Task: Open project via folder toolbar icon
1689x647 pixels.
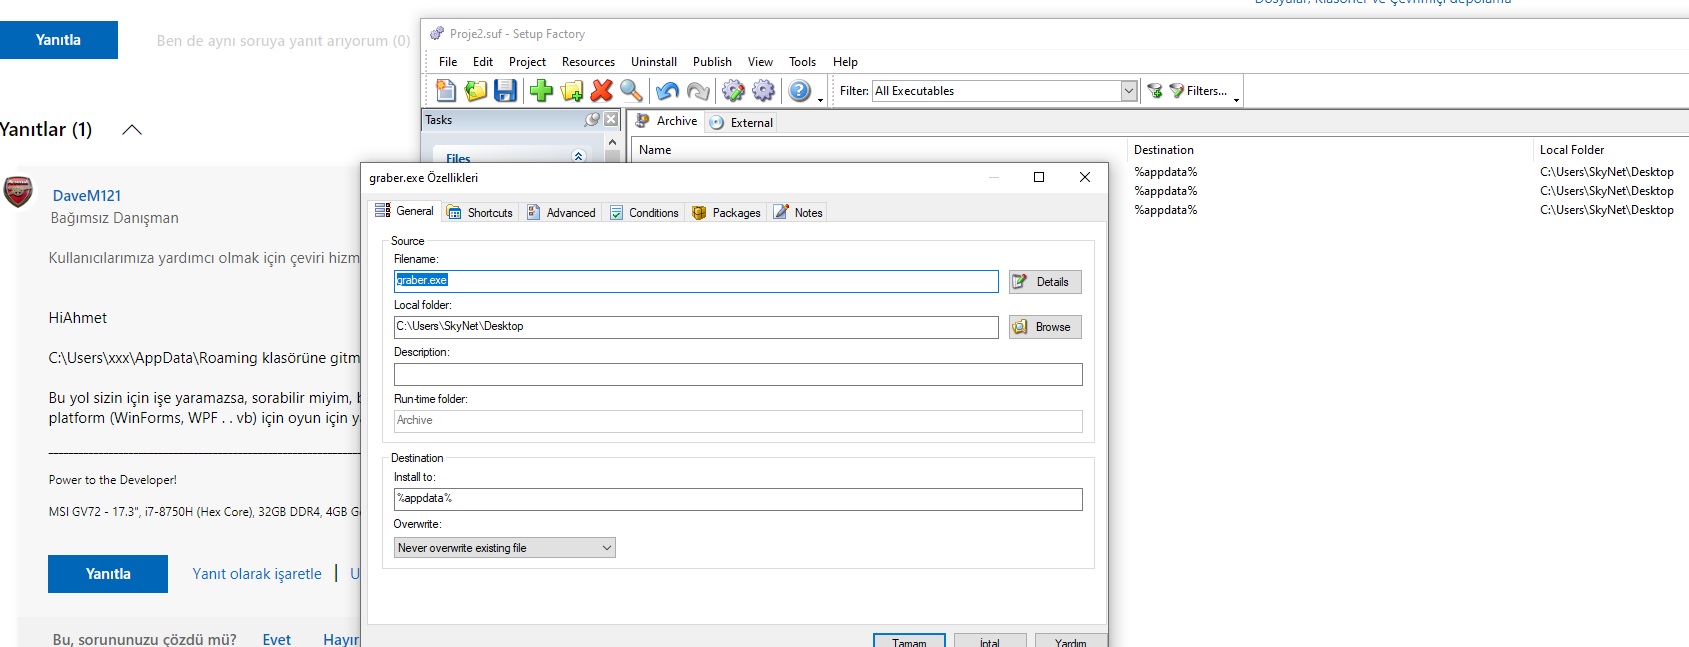Action: 476,91
